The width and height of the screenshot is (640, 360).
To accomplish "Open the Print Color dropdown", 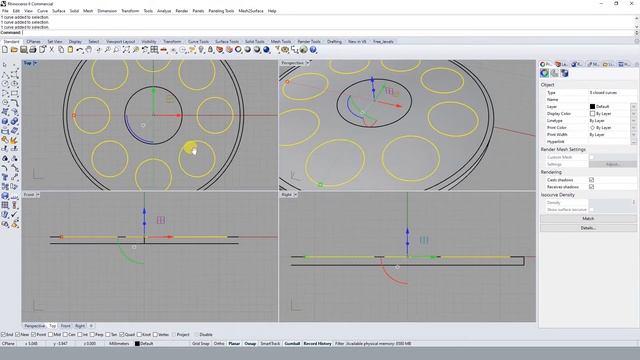I will [x=633, y=127].
